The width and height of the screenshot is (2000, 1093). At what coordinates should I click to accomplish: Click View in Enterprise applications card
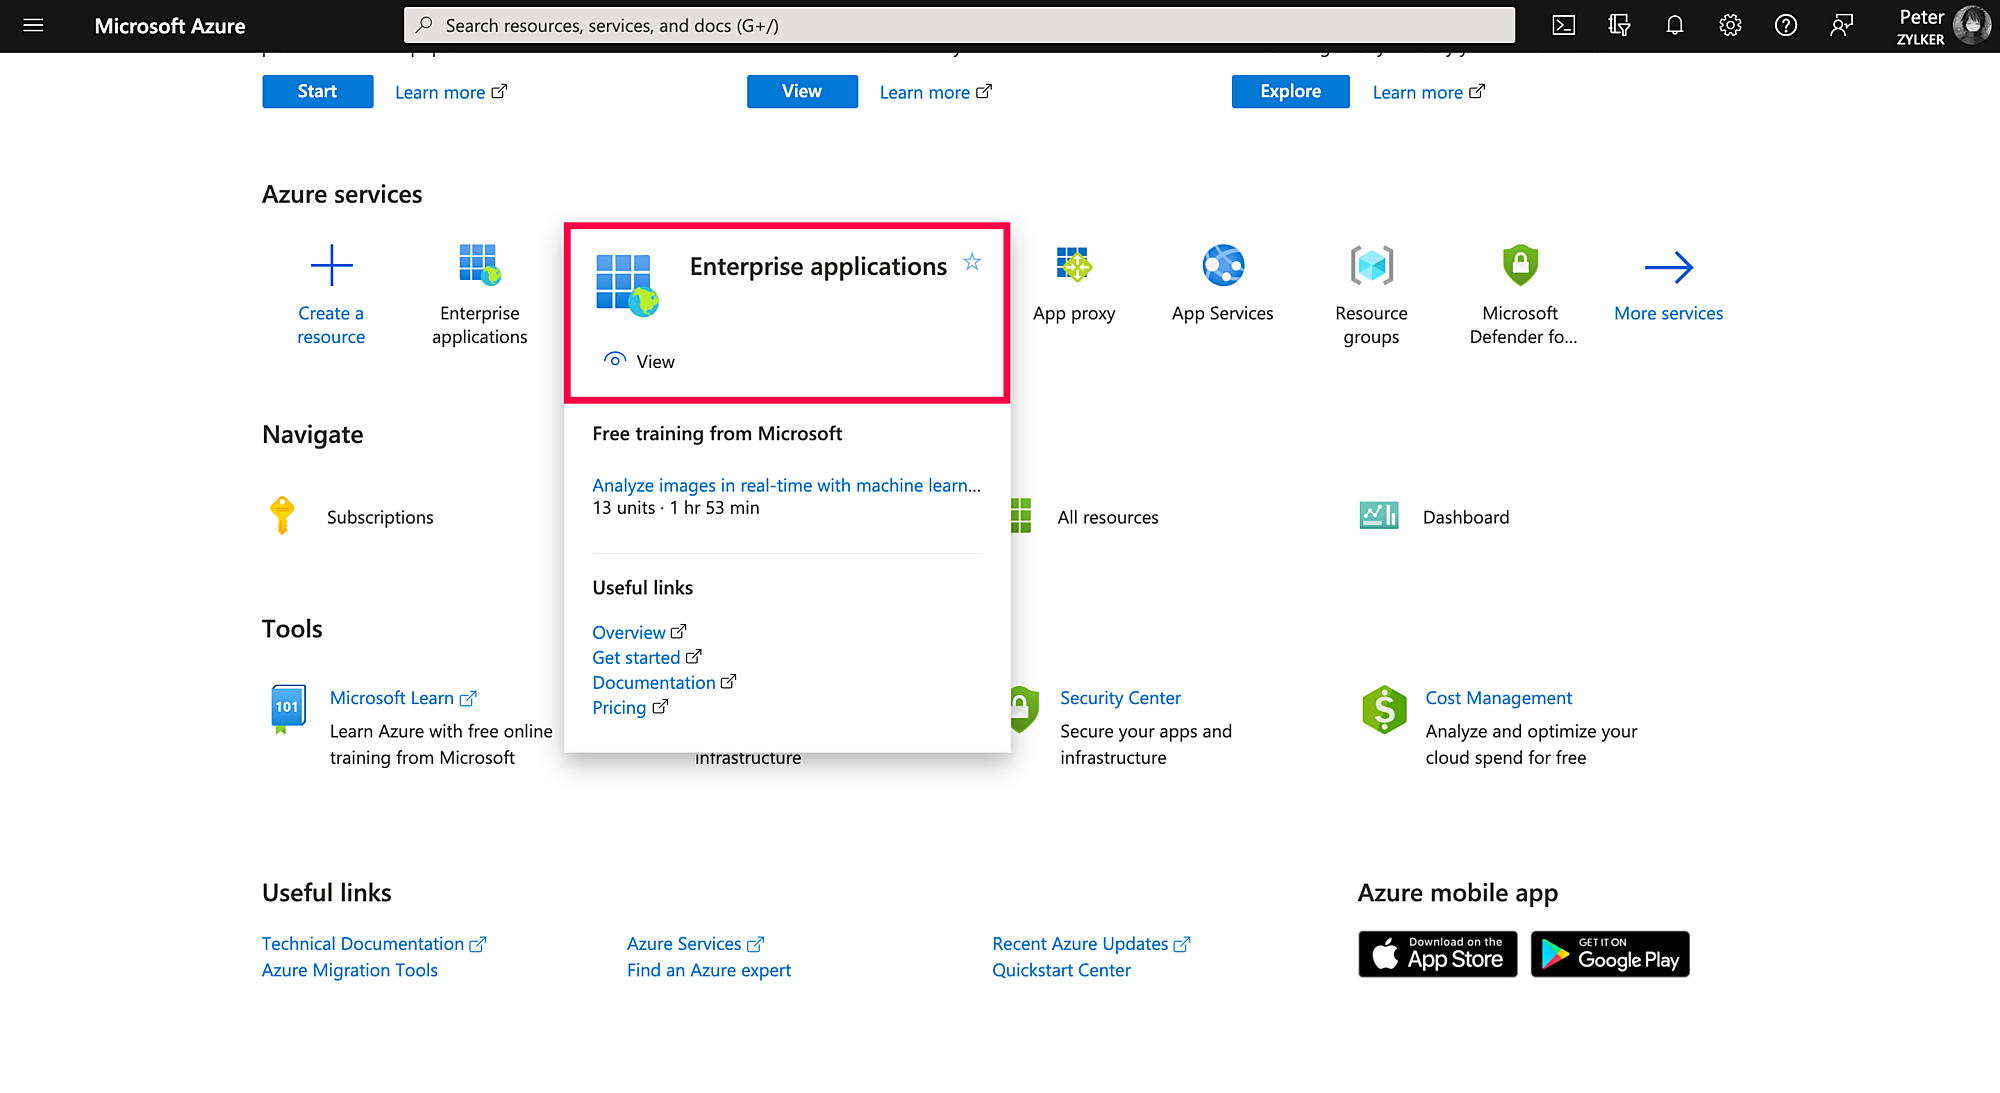pos(655,361)
